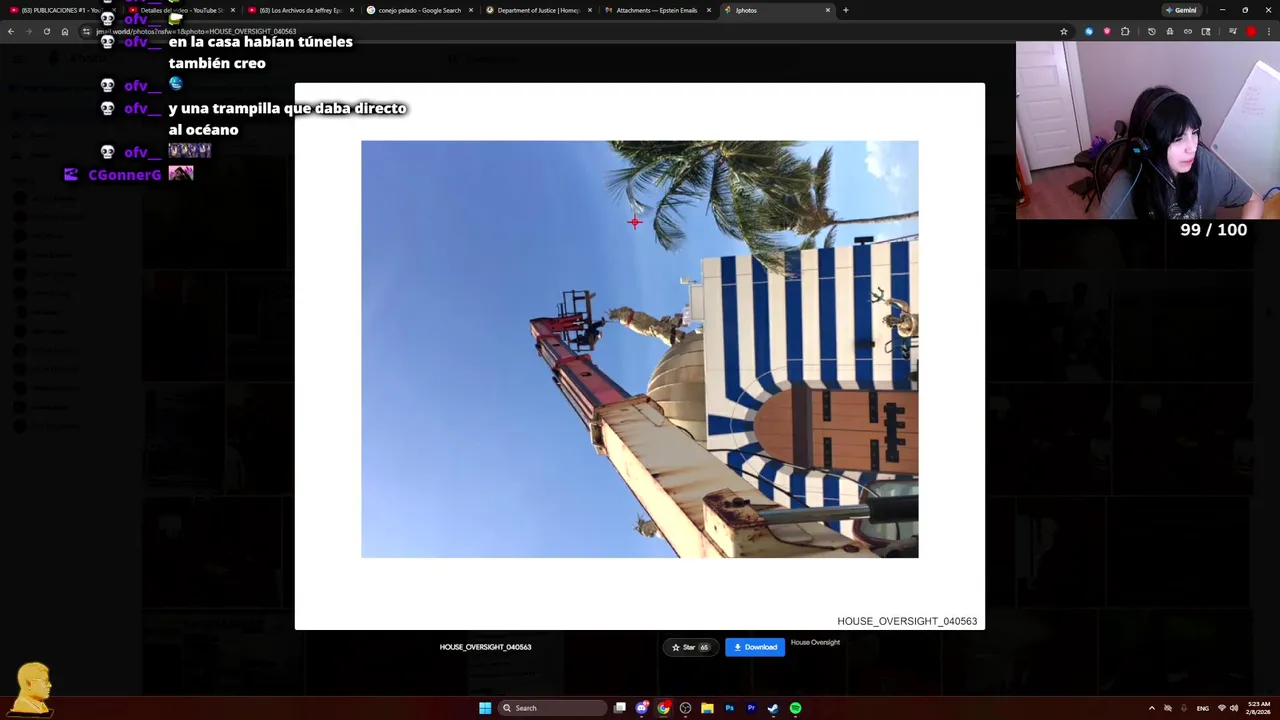Viewport: 1280px width, 720px height.
Task: Download the HOUSE_OVERSIGHT_040563 photo
Action: coord(755,647)
